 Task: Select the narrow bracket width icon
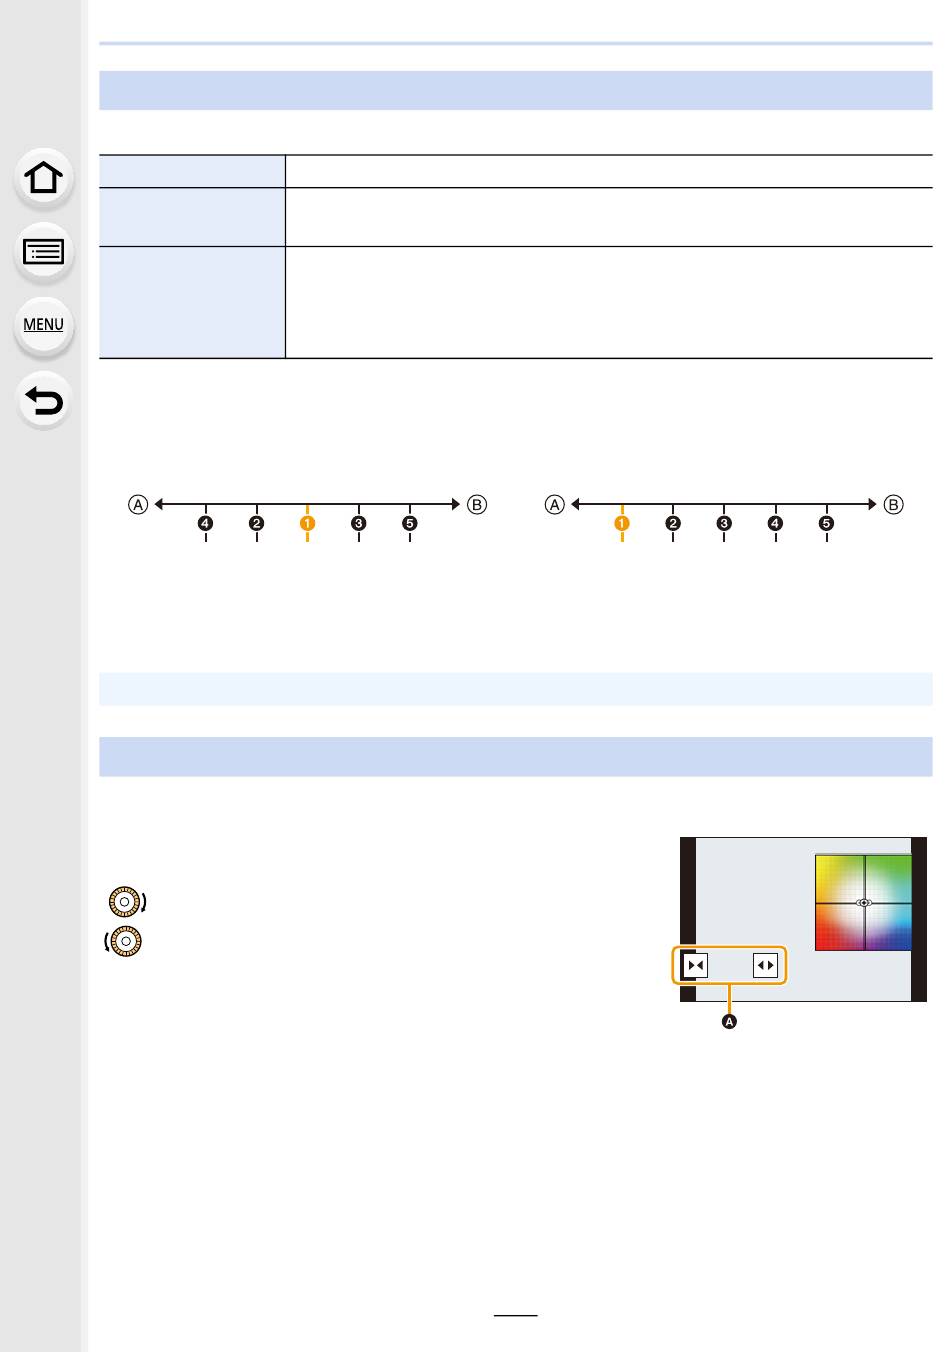pos(696,966)
